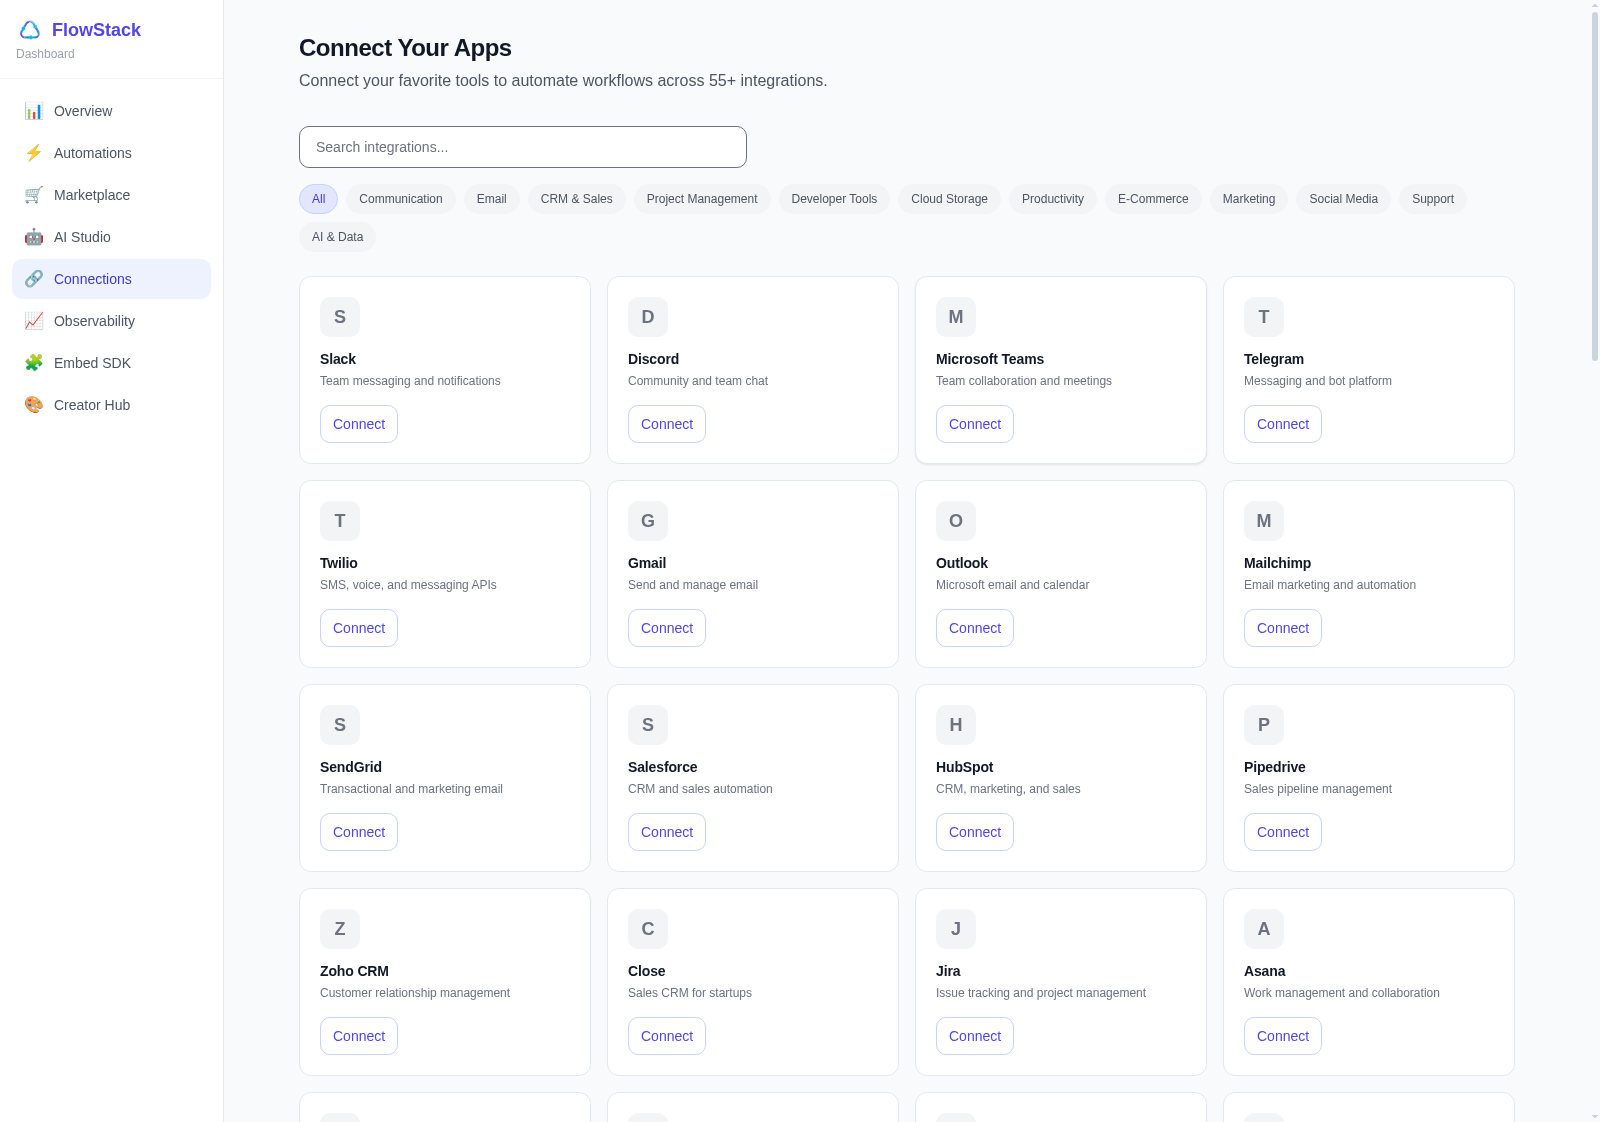Click the HubSpot letter H icon
This screenshot has height=1122, width=1600.
point(956,725)
